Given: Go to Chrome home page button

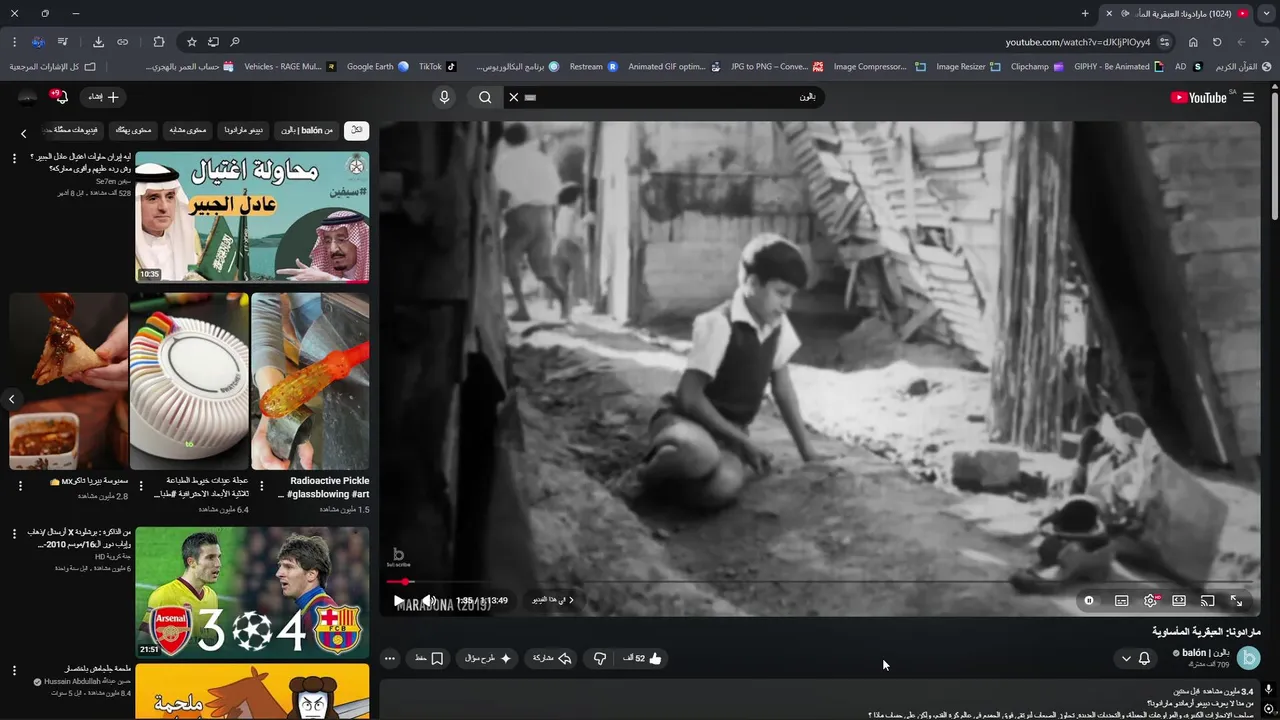Looking at the screenshot, I should click(1193, 42).
